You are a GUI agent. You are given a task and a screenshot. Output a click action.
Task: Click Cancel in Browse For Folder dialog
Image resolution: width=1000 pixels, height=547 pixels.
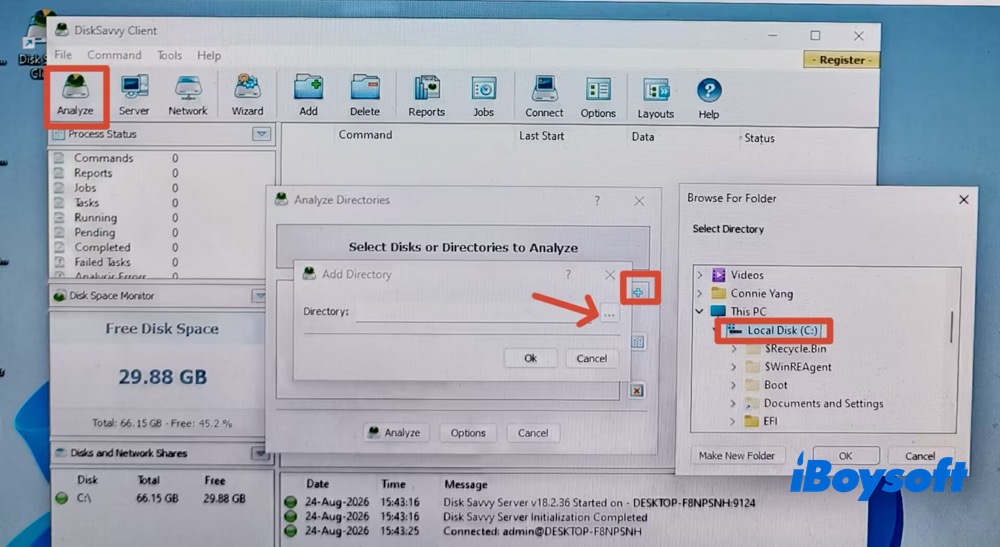click(x=920, y=456)
